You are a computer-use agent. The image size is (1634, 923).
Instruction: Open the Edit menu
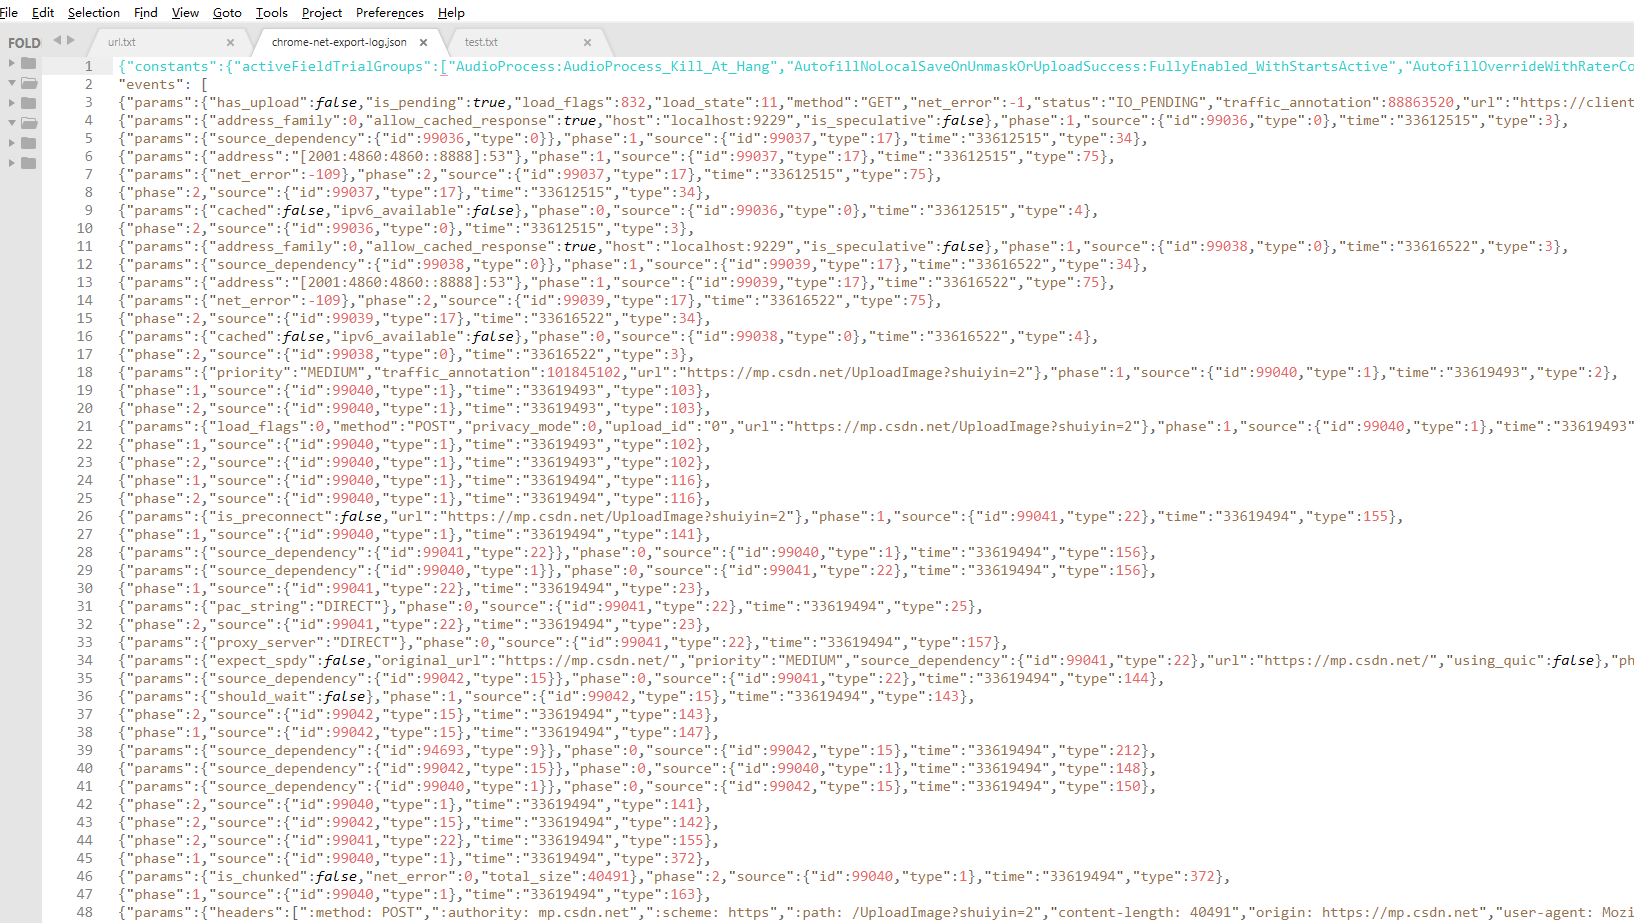click(43, 13)
